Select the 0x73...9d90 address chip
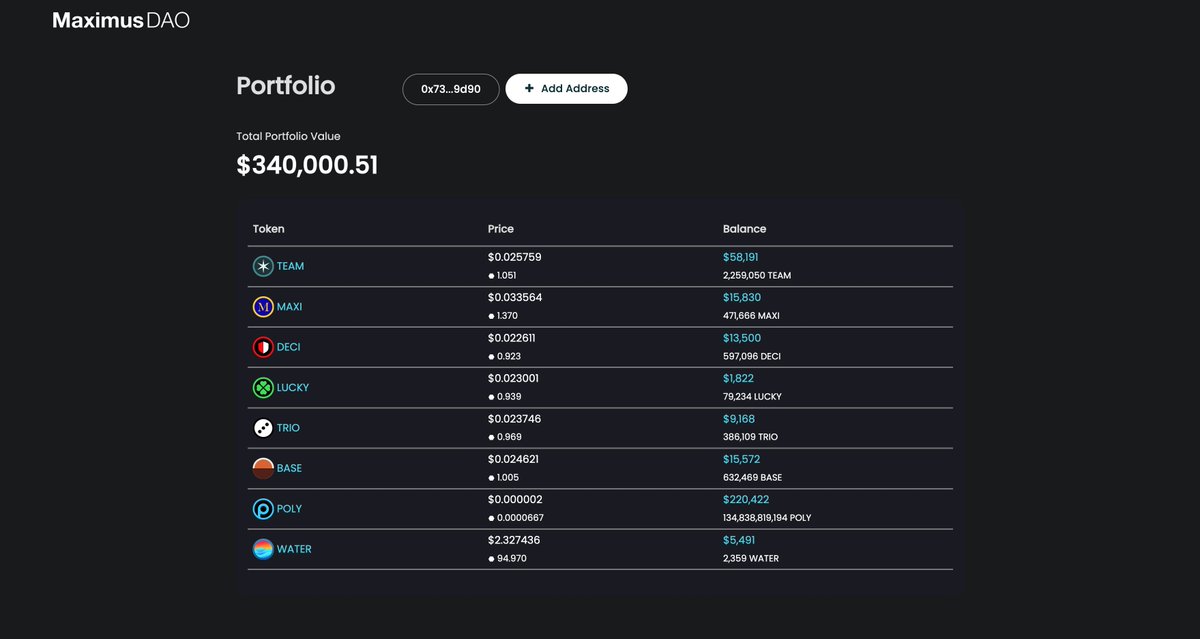Viewport: 1200px width, 639px height. pos(450,88)
